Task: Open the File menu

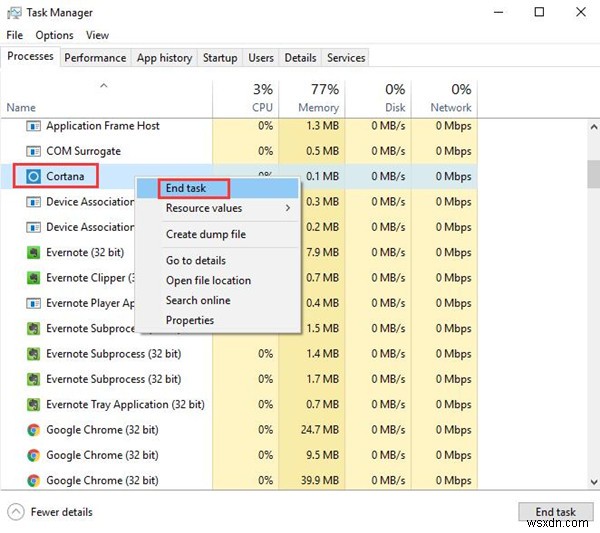Action: [15, 35]
